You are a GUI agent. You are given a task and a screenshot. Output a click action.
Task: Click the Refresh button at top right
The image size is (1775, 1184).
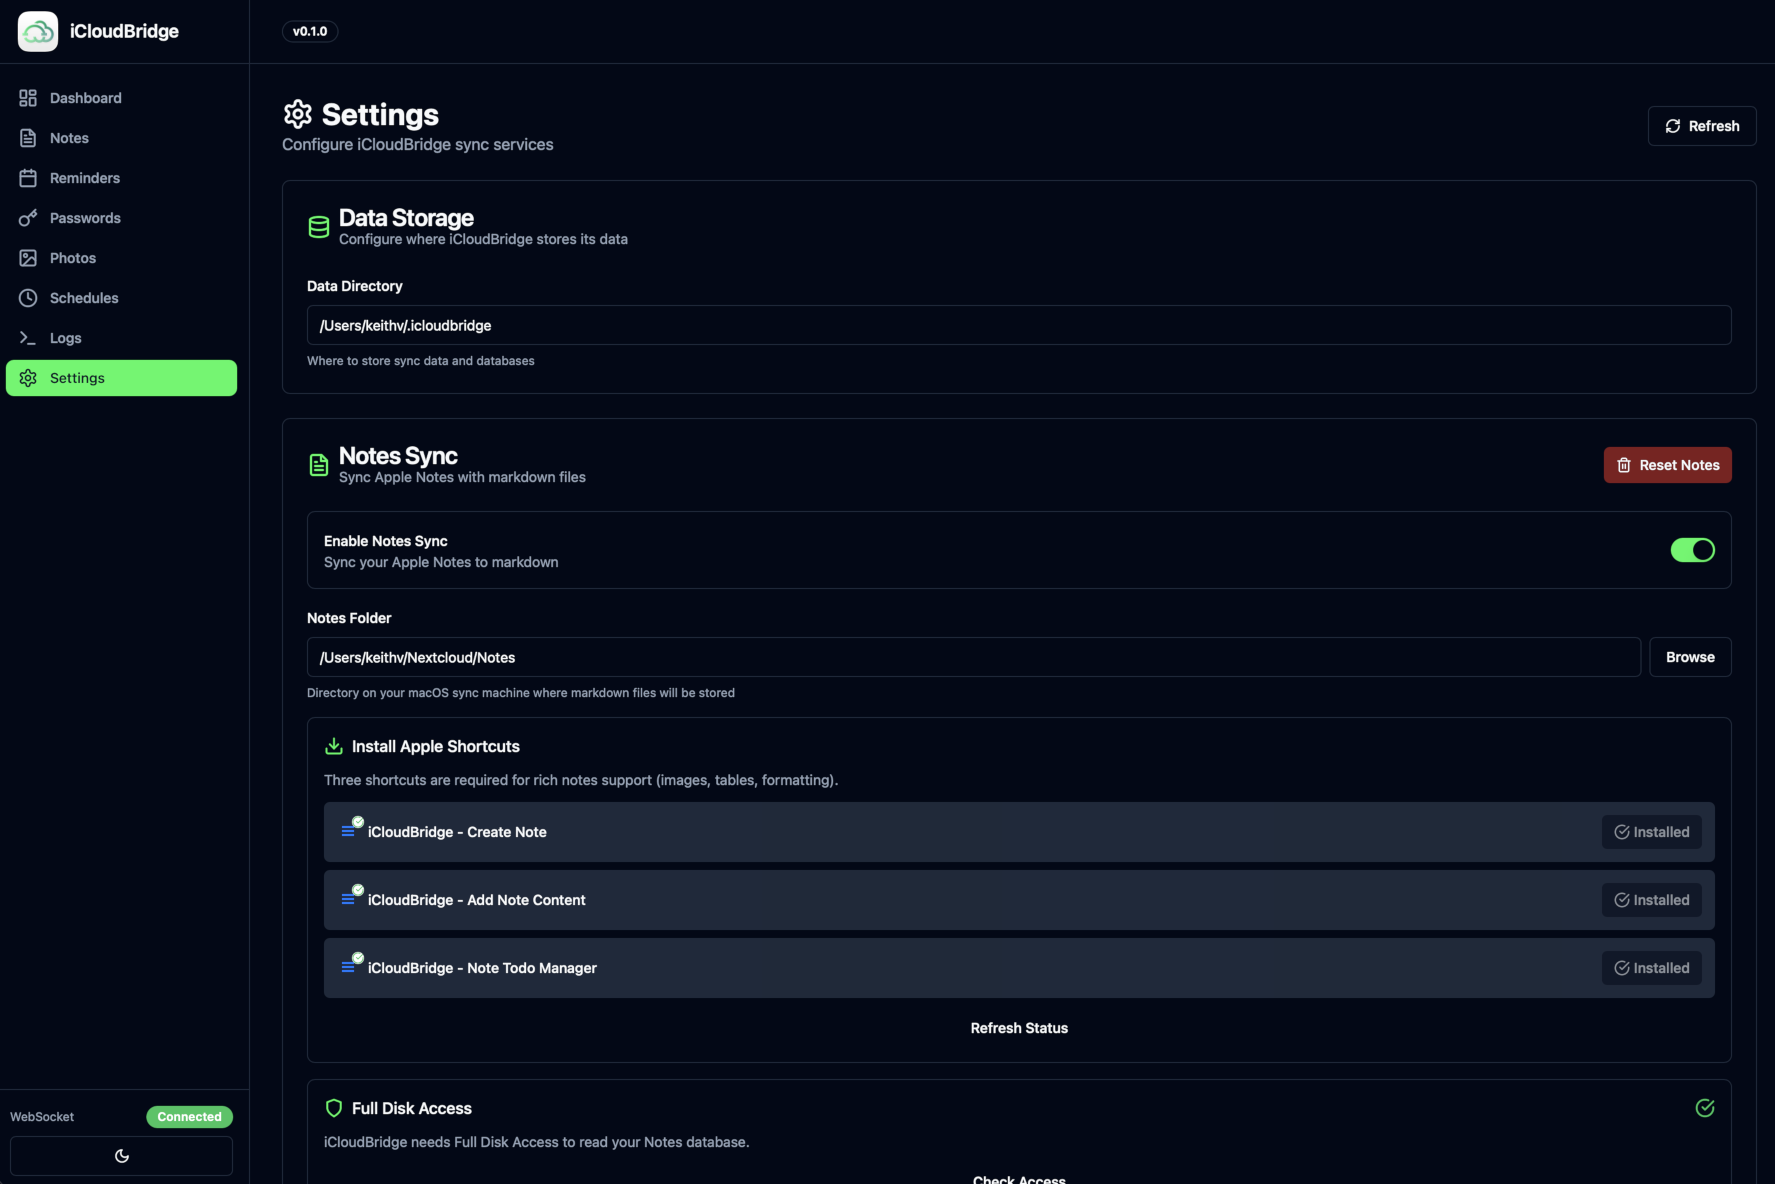coord(1702,125)
